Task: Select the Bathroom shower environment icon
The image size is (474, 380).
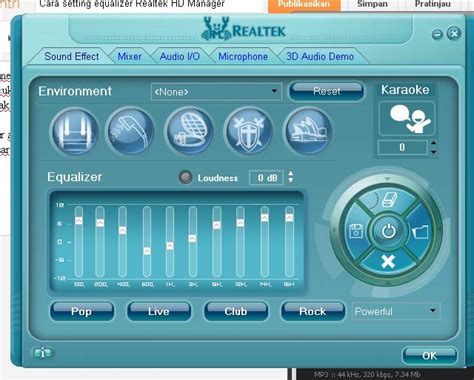Action: click(131, 131)
